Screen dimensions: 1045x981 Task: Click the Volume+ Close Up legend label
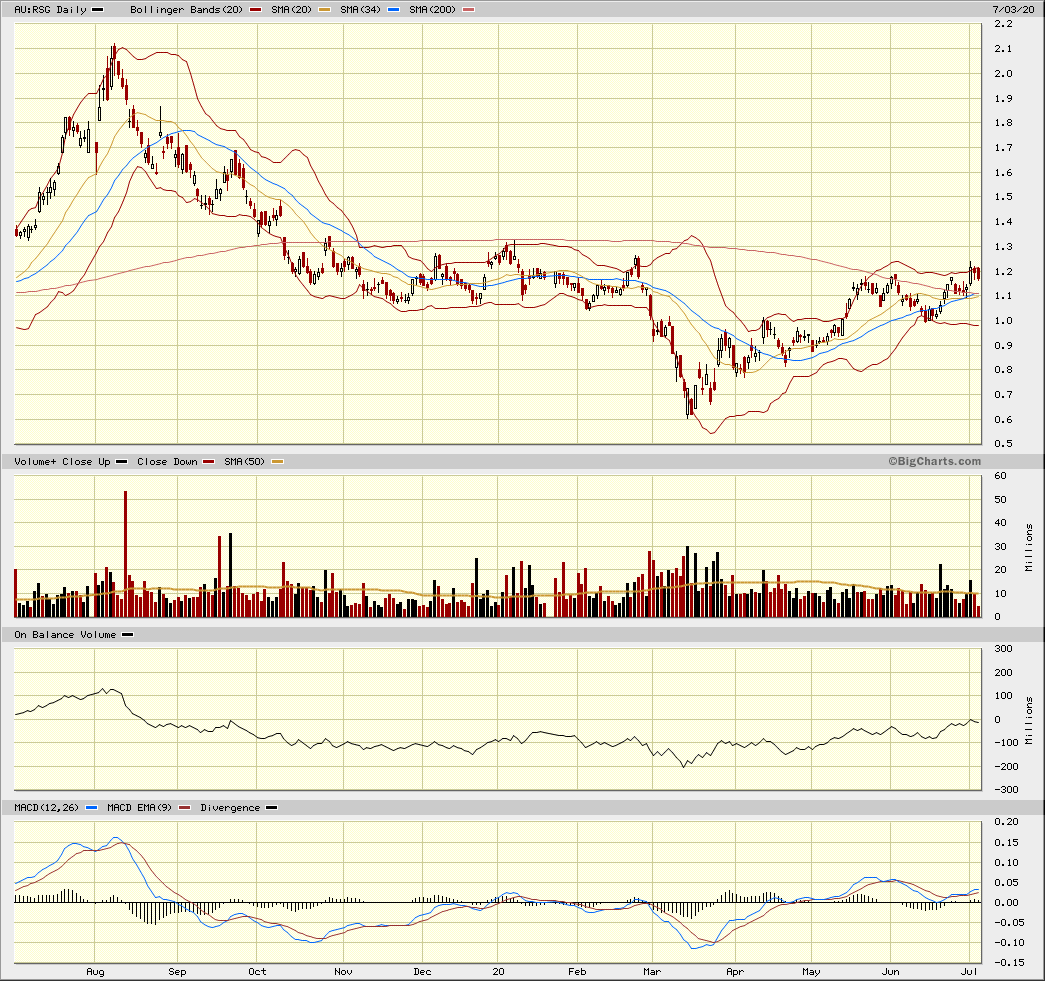pos(62,461)
